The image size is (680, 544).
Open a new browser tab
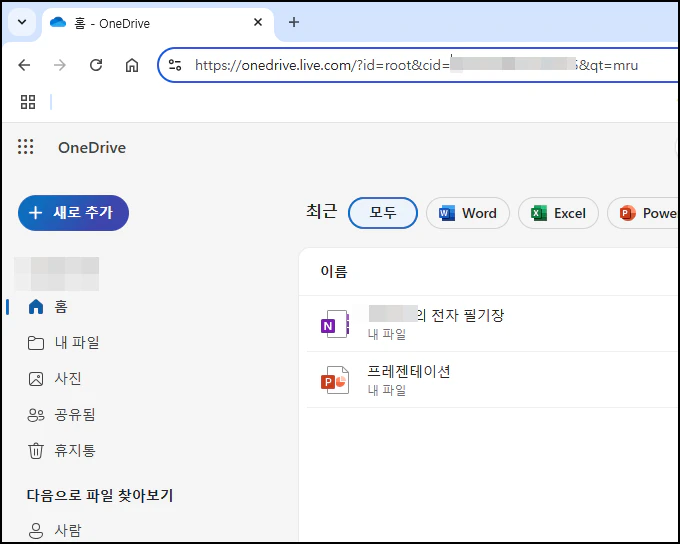[x=294, y=22]
